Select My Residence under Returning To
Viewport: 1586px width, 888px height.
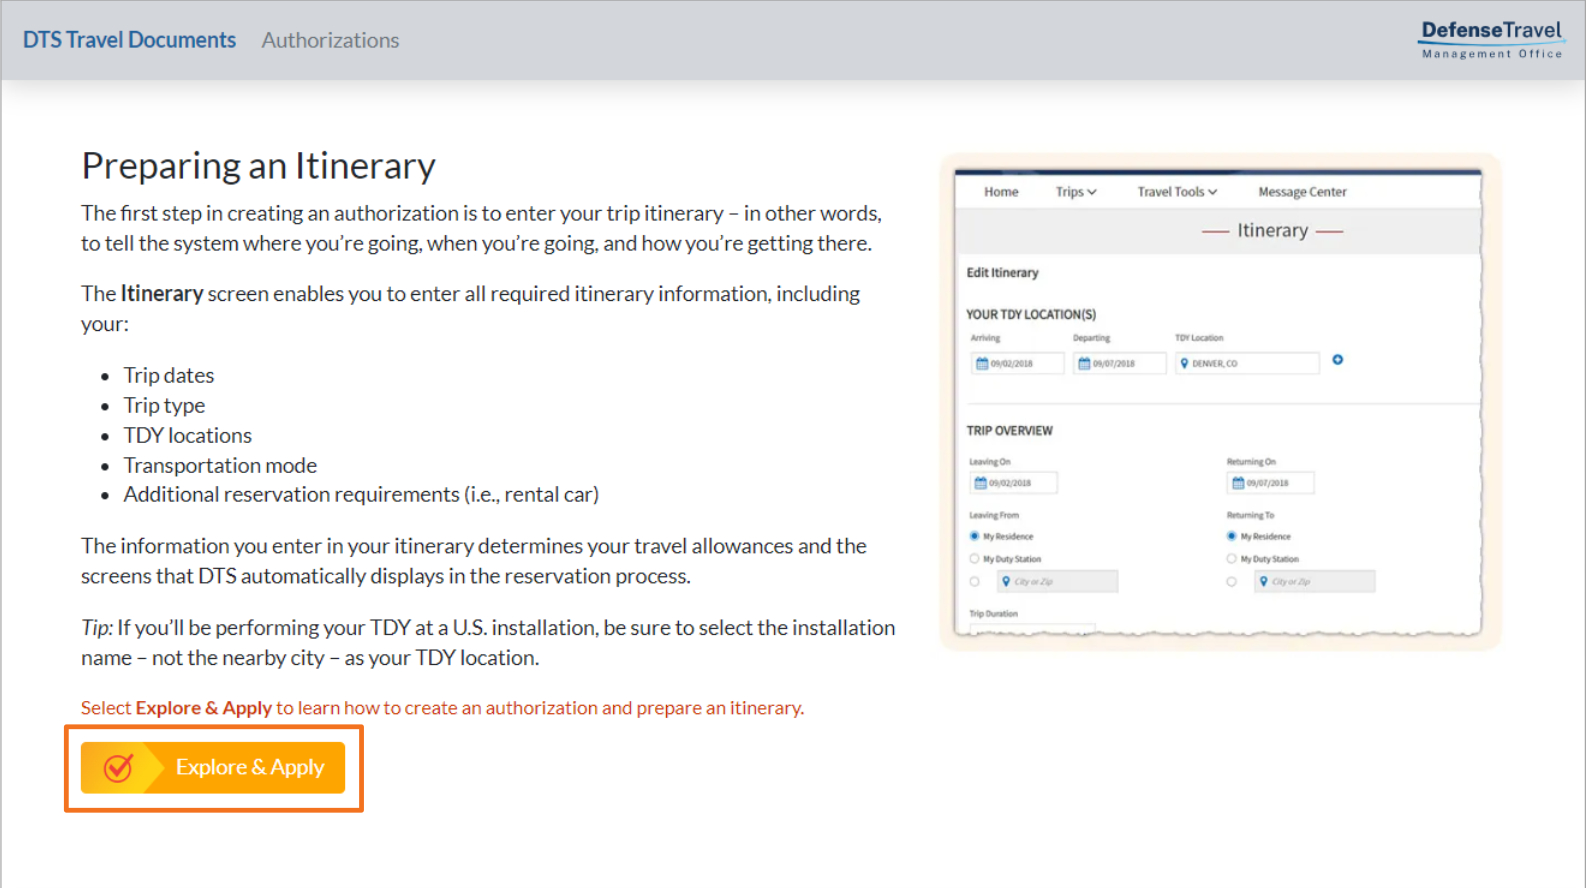pyautogui.click(x=1232, y=537)
